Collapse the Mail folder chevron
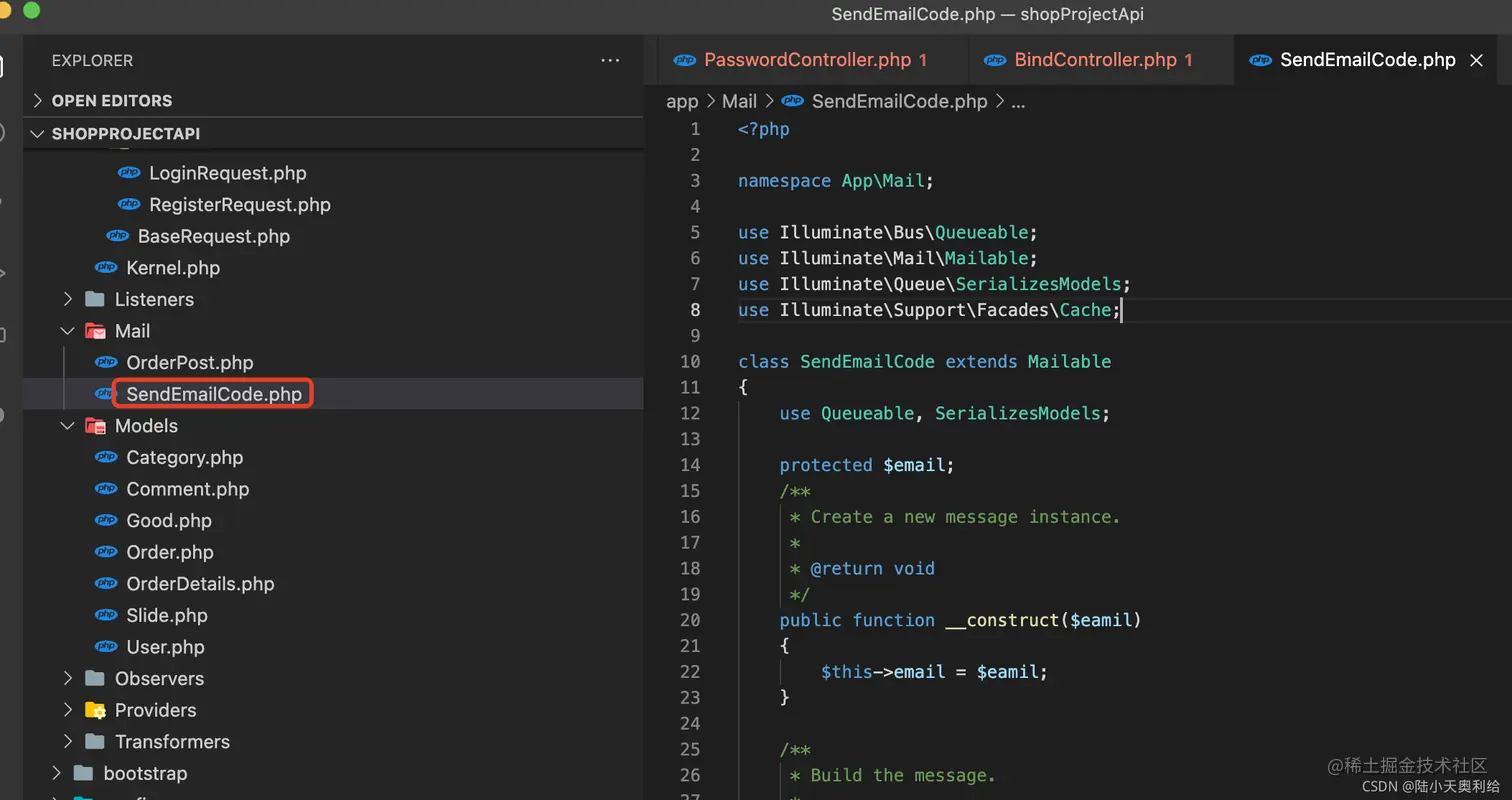 (x=68, y=331)
